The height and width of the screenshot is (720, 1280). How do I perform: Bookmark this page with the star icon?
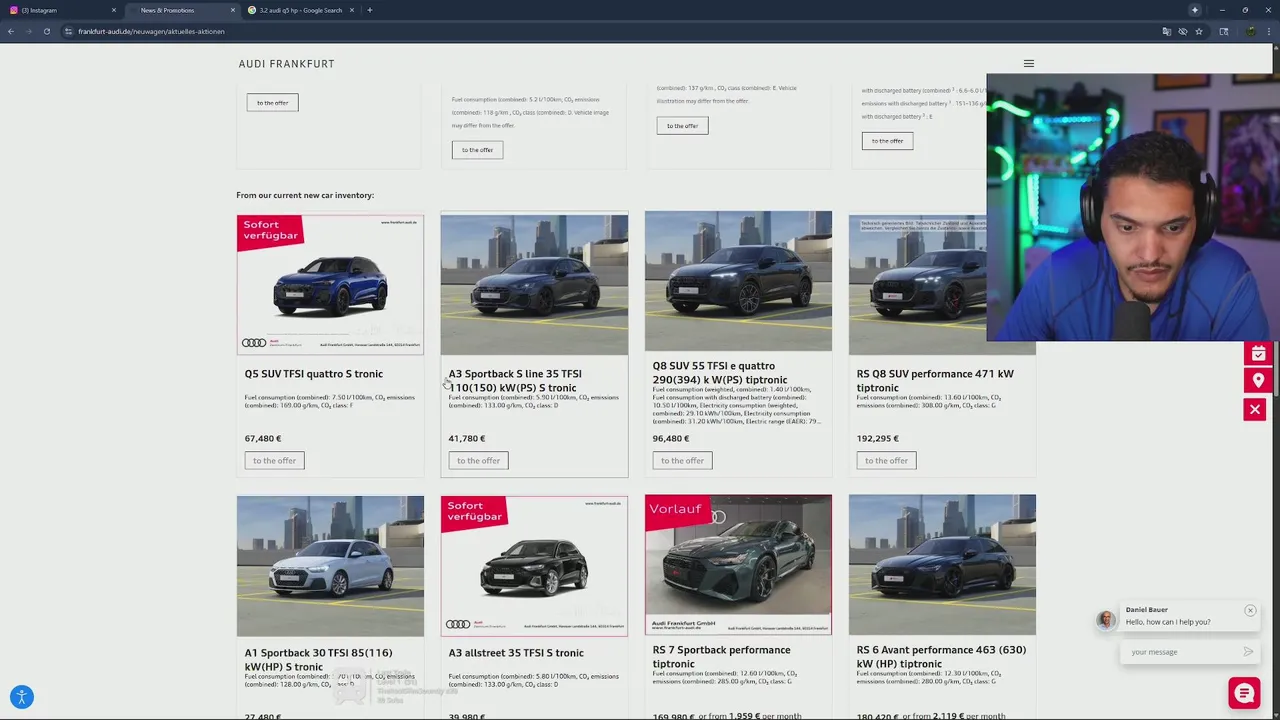[x=1199, y=31]
